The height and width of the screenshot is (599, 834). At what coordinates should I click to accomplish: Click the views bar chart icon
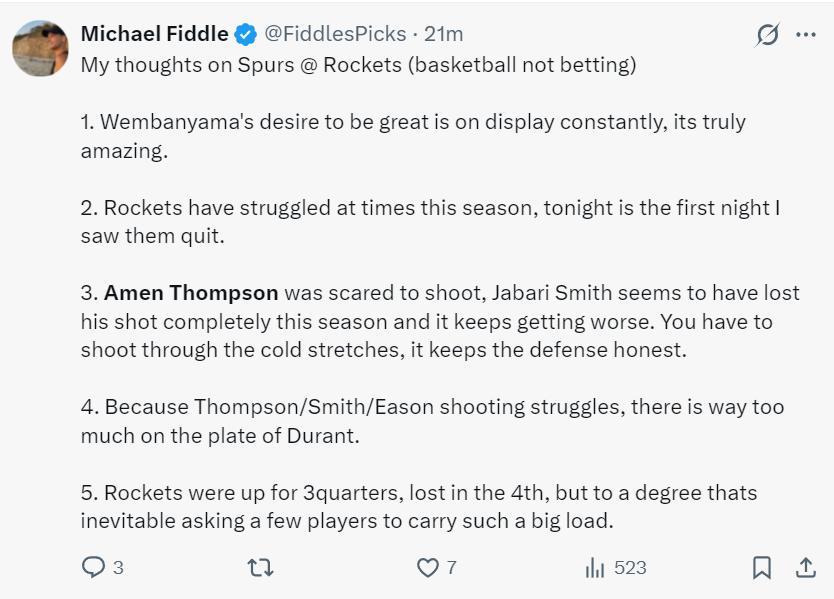point(595,568)
